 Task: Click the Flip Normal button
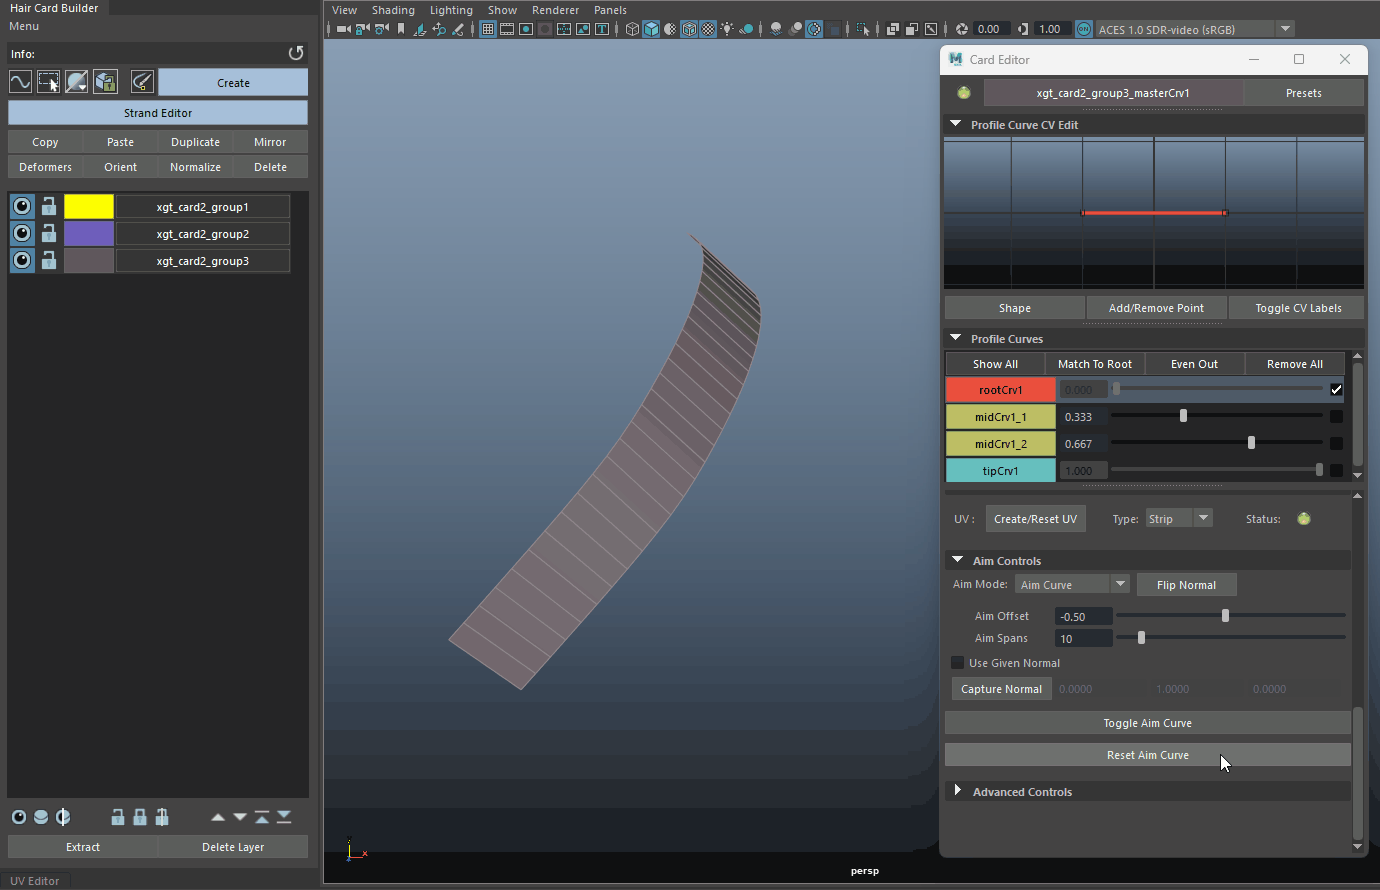pyautogui.click(x=1186, y=585)
